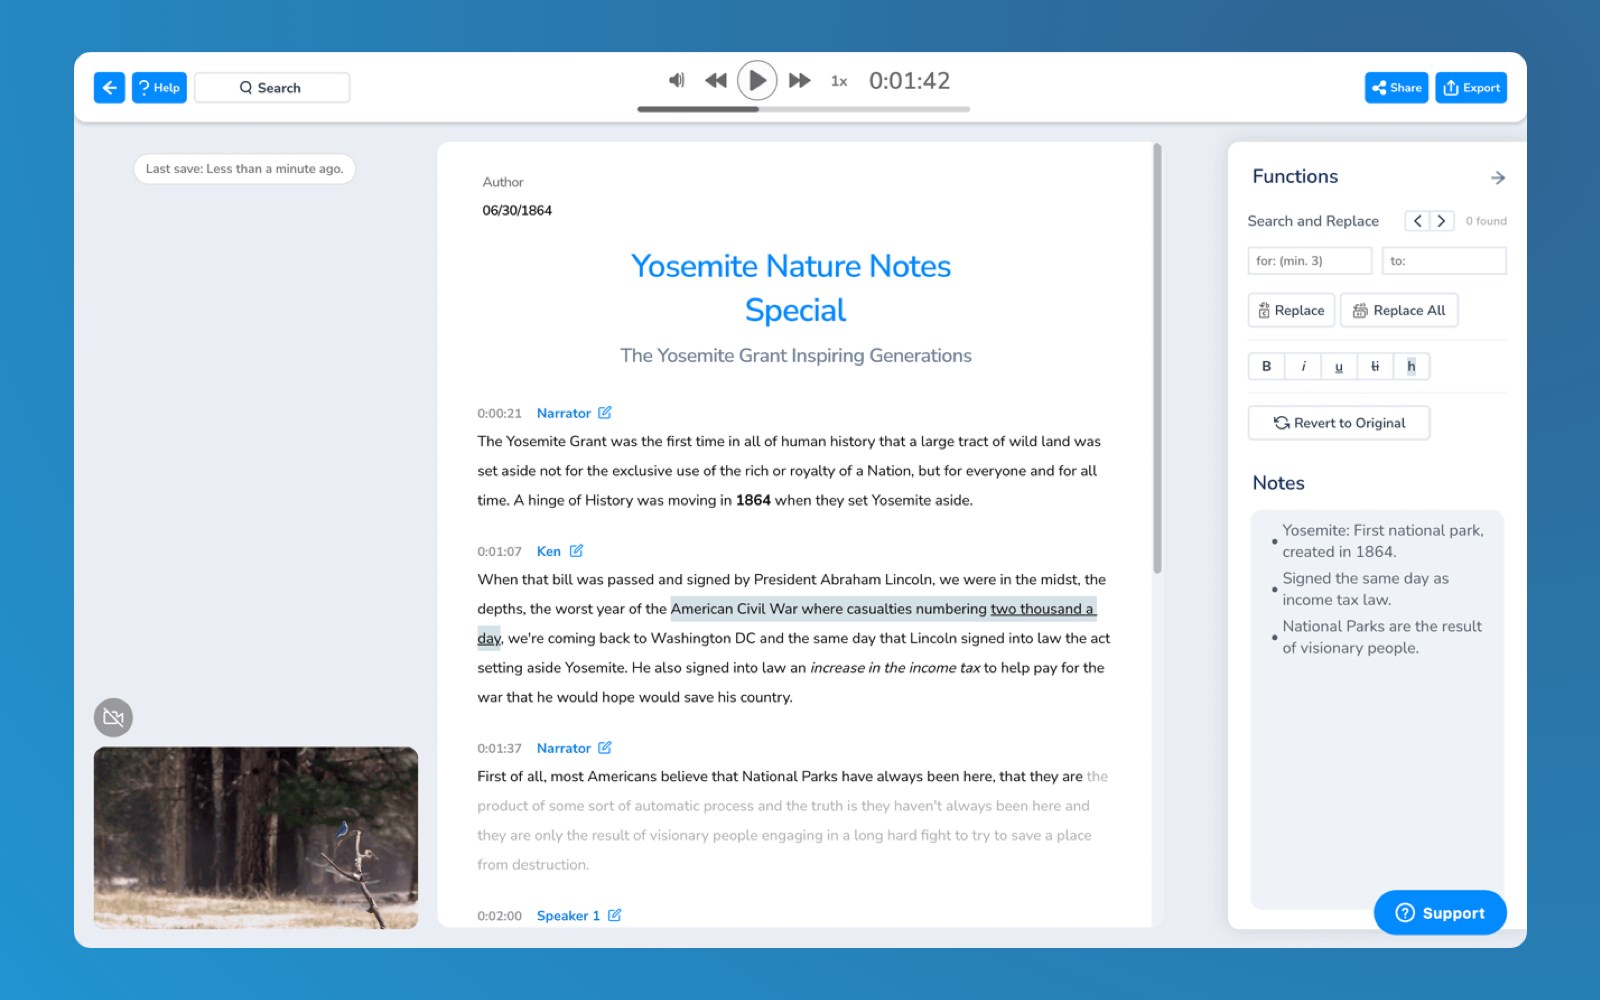
Task: Click the 0:01:42 time display
Action: [909, 81]
